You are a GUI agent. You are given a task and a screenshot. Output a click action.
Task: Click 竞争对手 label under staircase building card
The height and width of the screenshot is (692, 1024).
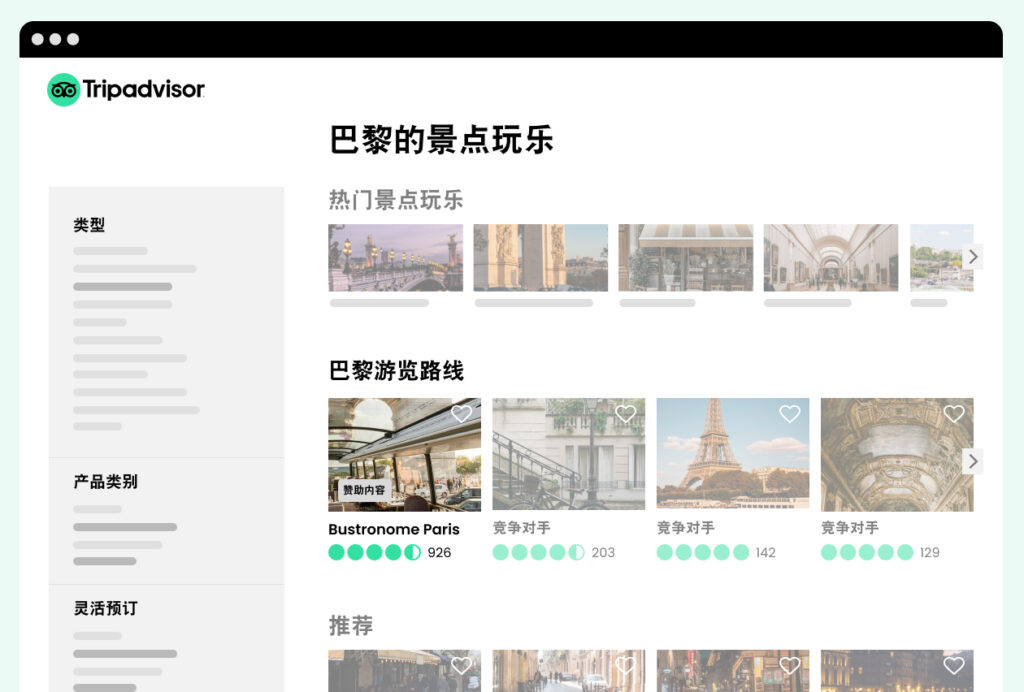tap(521, 527)
